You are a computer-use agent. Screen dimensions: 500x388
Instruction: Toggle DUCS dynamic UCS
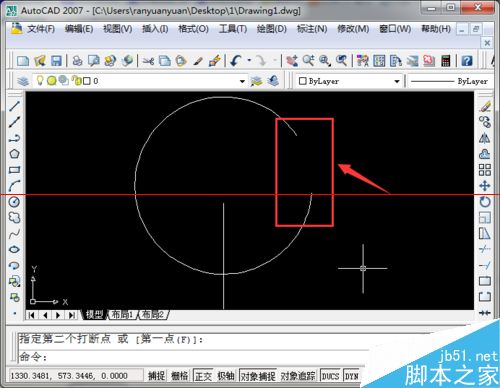330,376
